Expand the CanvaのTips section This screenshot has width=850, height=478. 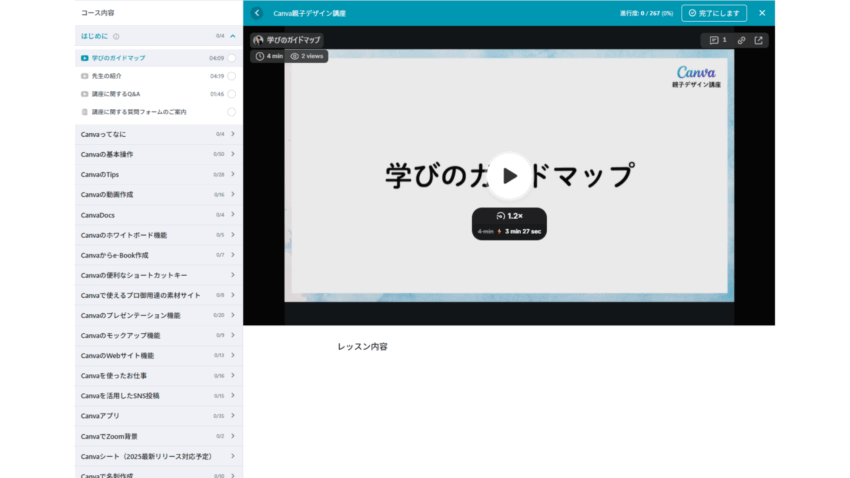click(x=158, y=175)
